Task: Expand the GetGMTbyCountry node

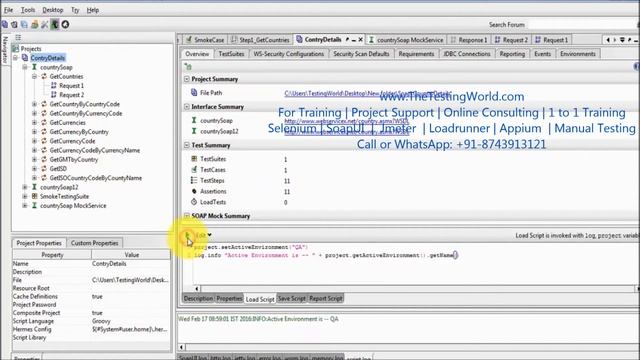Action: pyautogui.click(x=34, y=159)
